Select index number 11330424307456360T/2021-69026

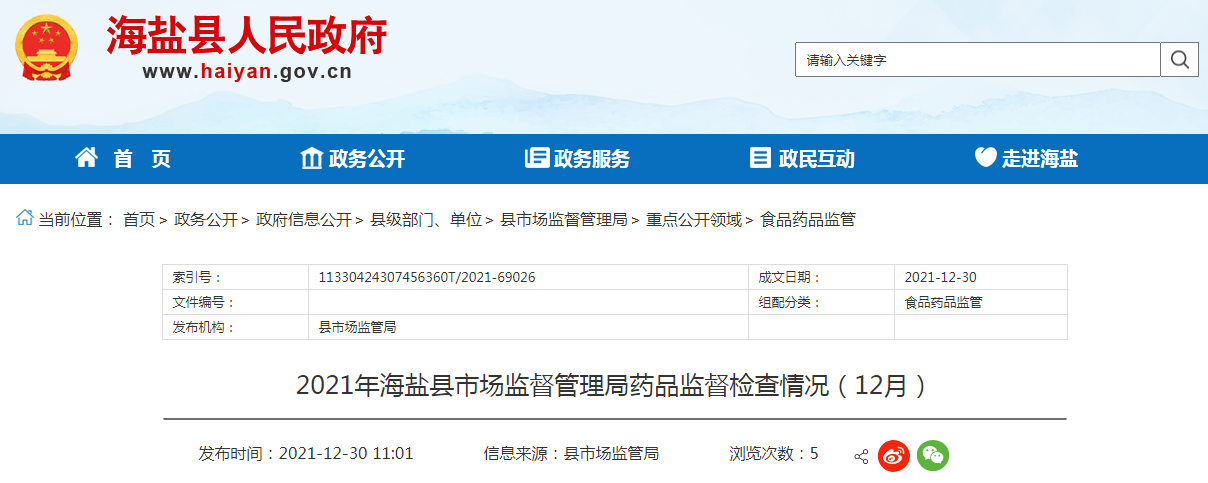point(427,277)
